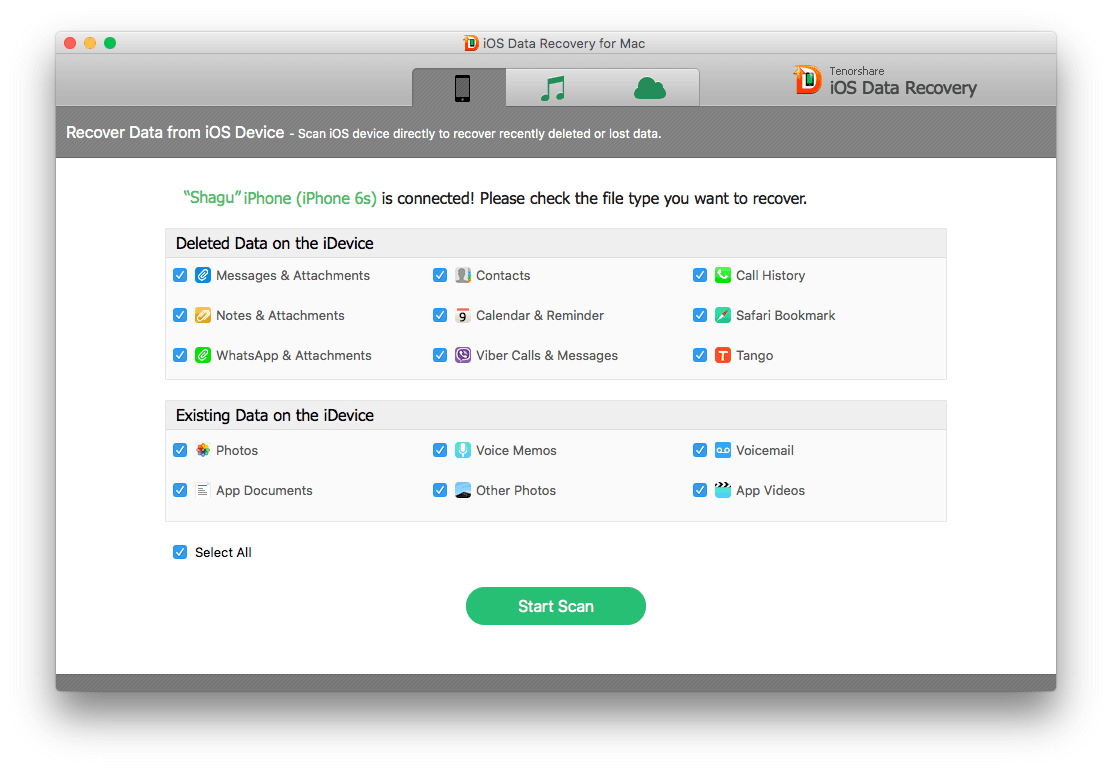Disable the Voicemail checkbox

coord(700,450)
